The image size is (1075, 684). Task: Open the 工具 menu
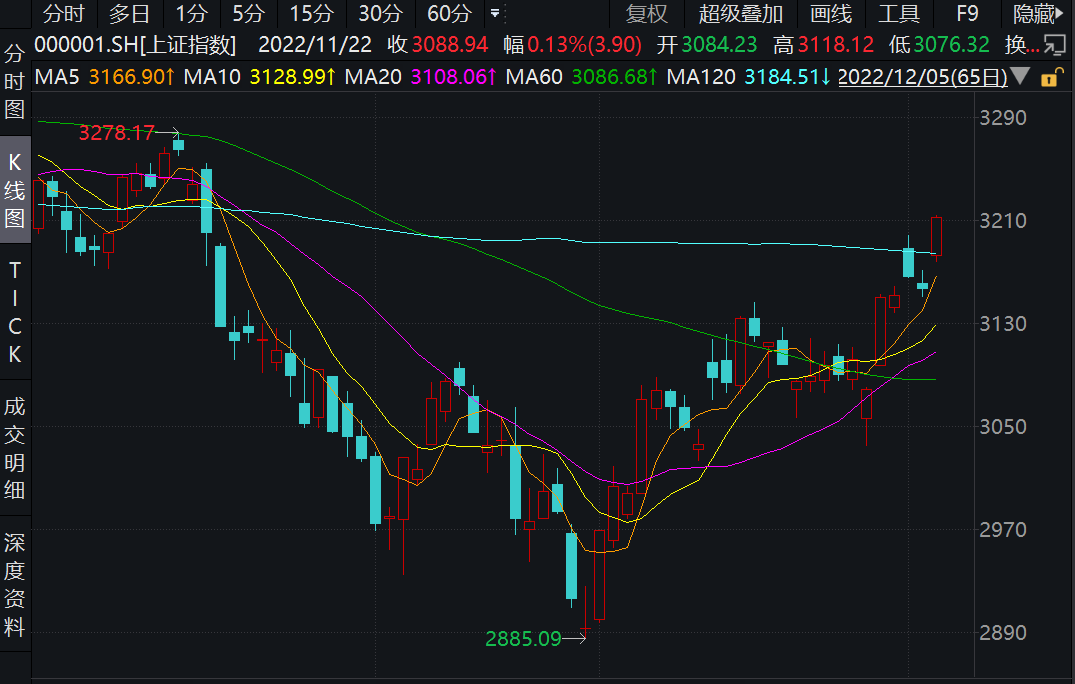coord(899,14)
